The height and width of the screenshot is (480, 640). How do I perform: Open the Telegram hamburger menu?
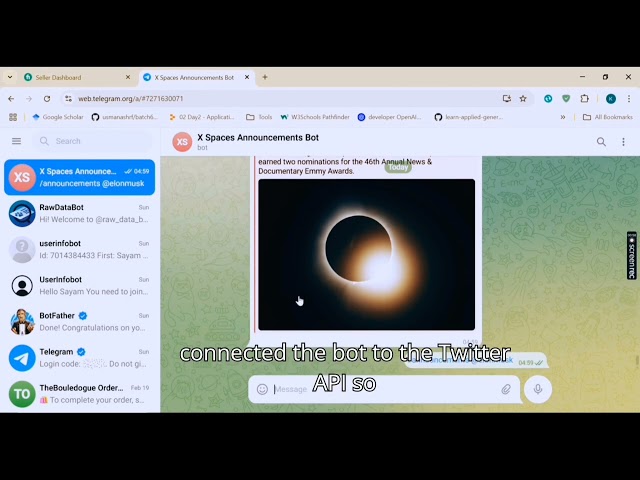16,141
